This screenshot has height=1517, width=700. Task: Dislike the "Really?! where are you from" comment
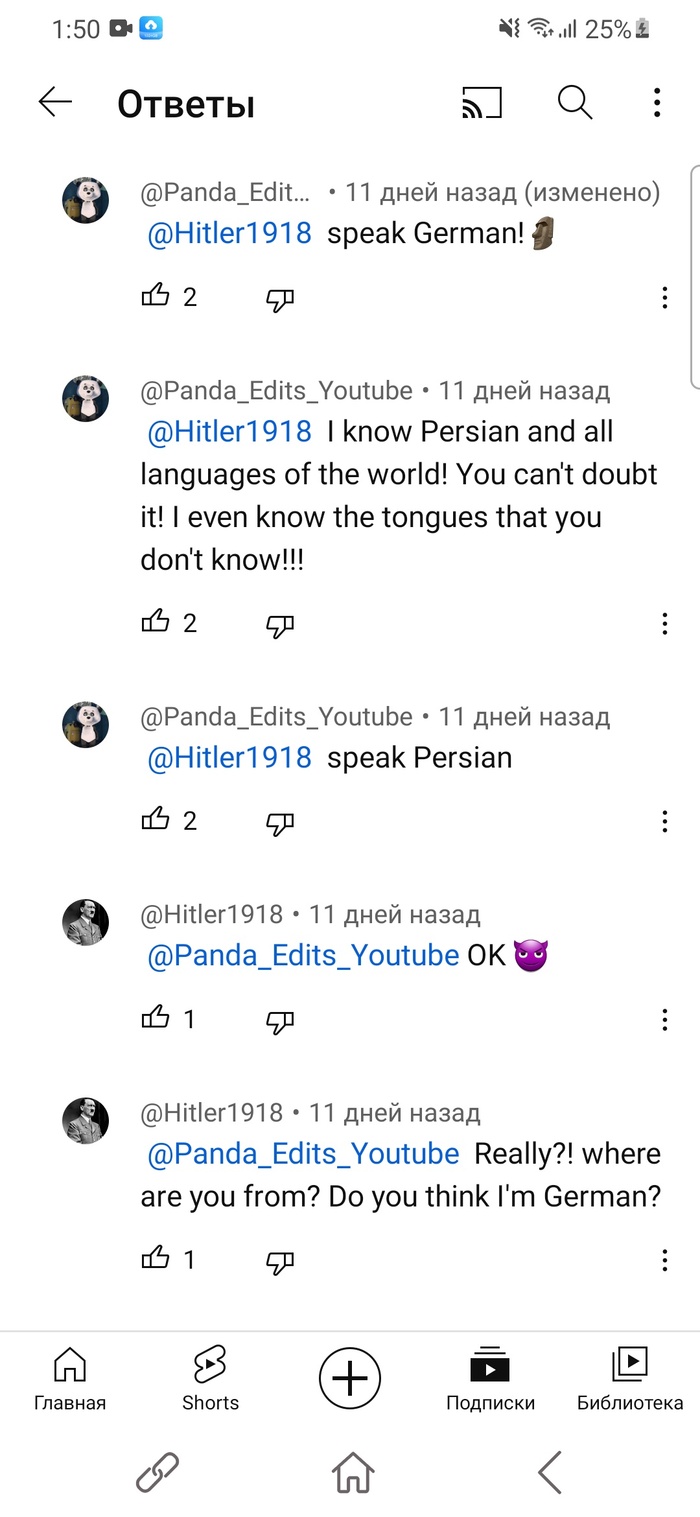pyautogui.click(x=280, y=1261)
